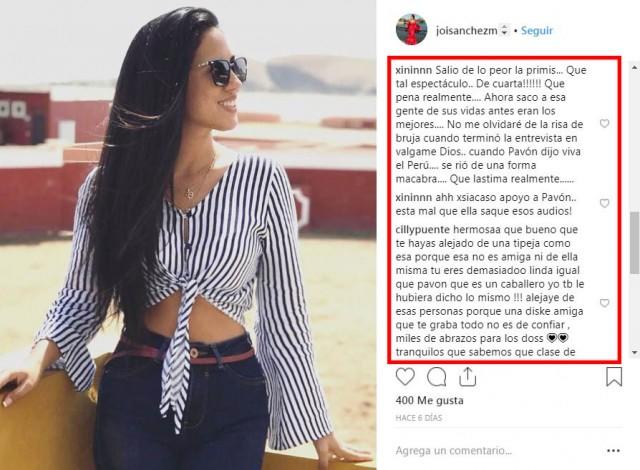The width and height of the screenshot is (640, 470).
Task: Open the xininnn commenter username
Action: 413,70
